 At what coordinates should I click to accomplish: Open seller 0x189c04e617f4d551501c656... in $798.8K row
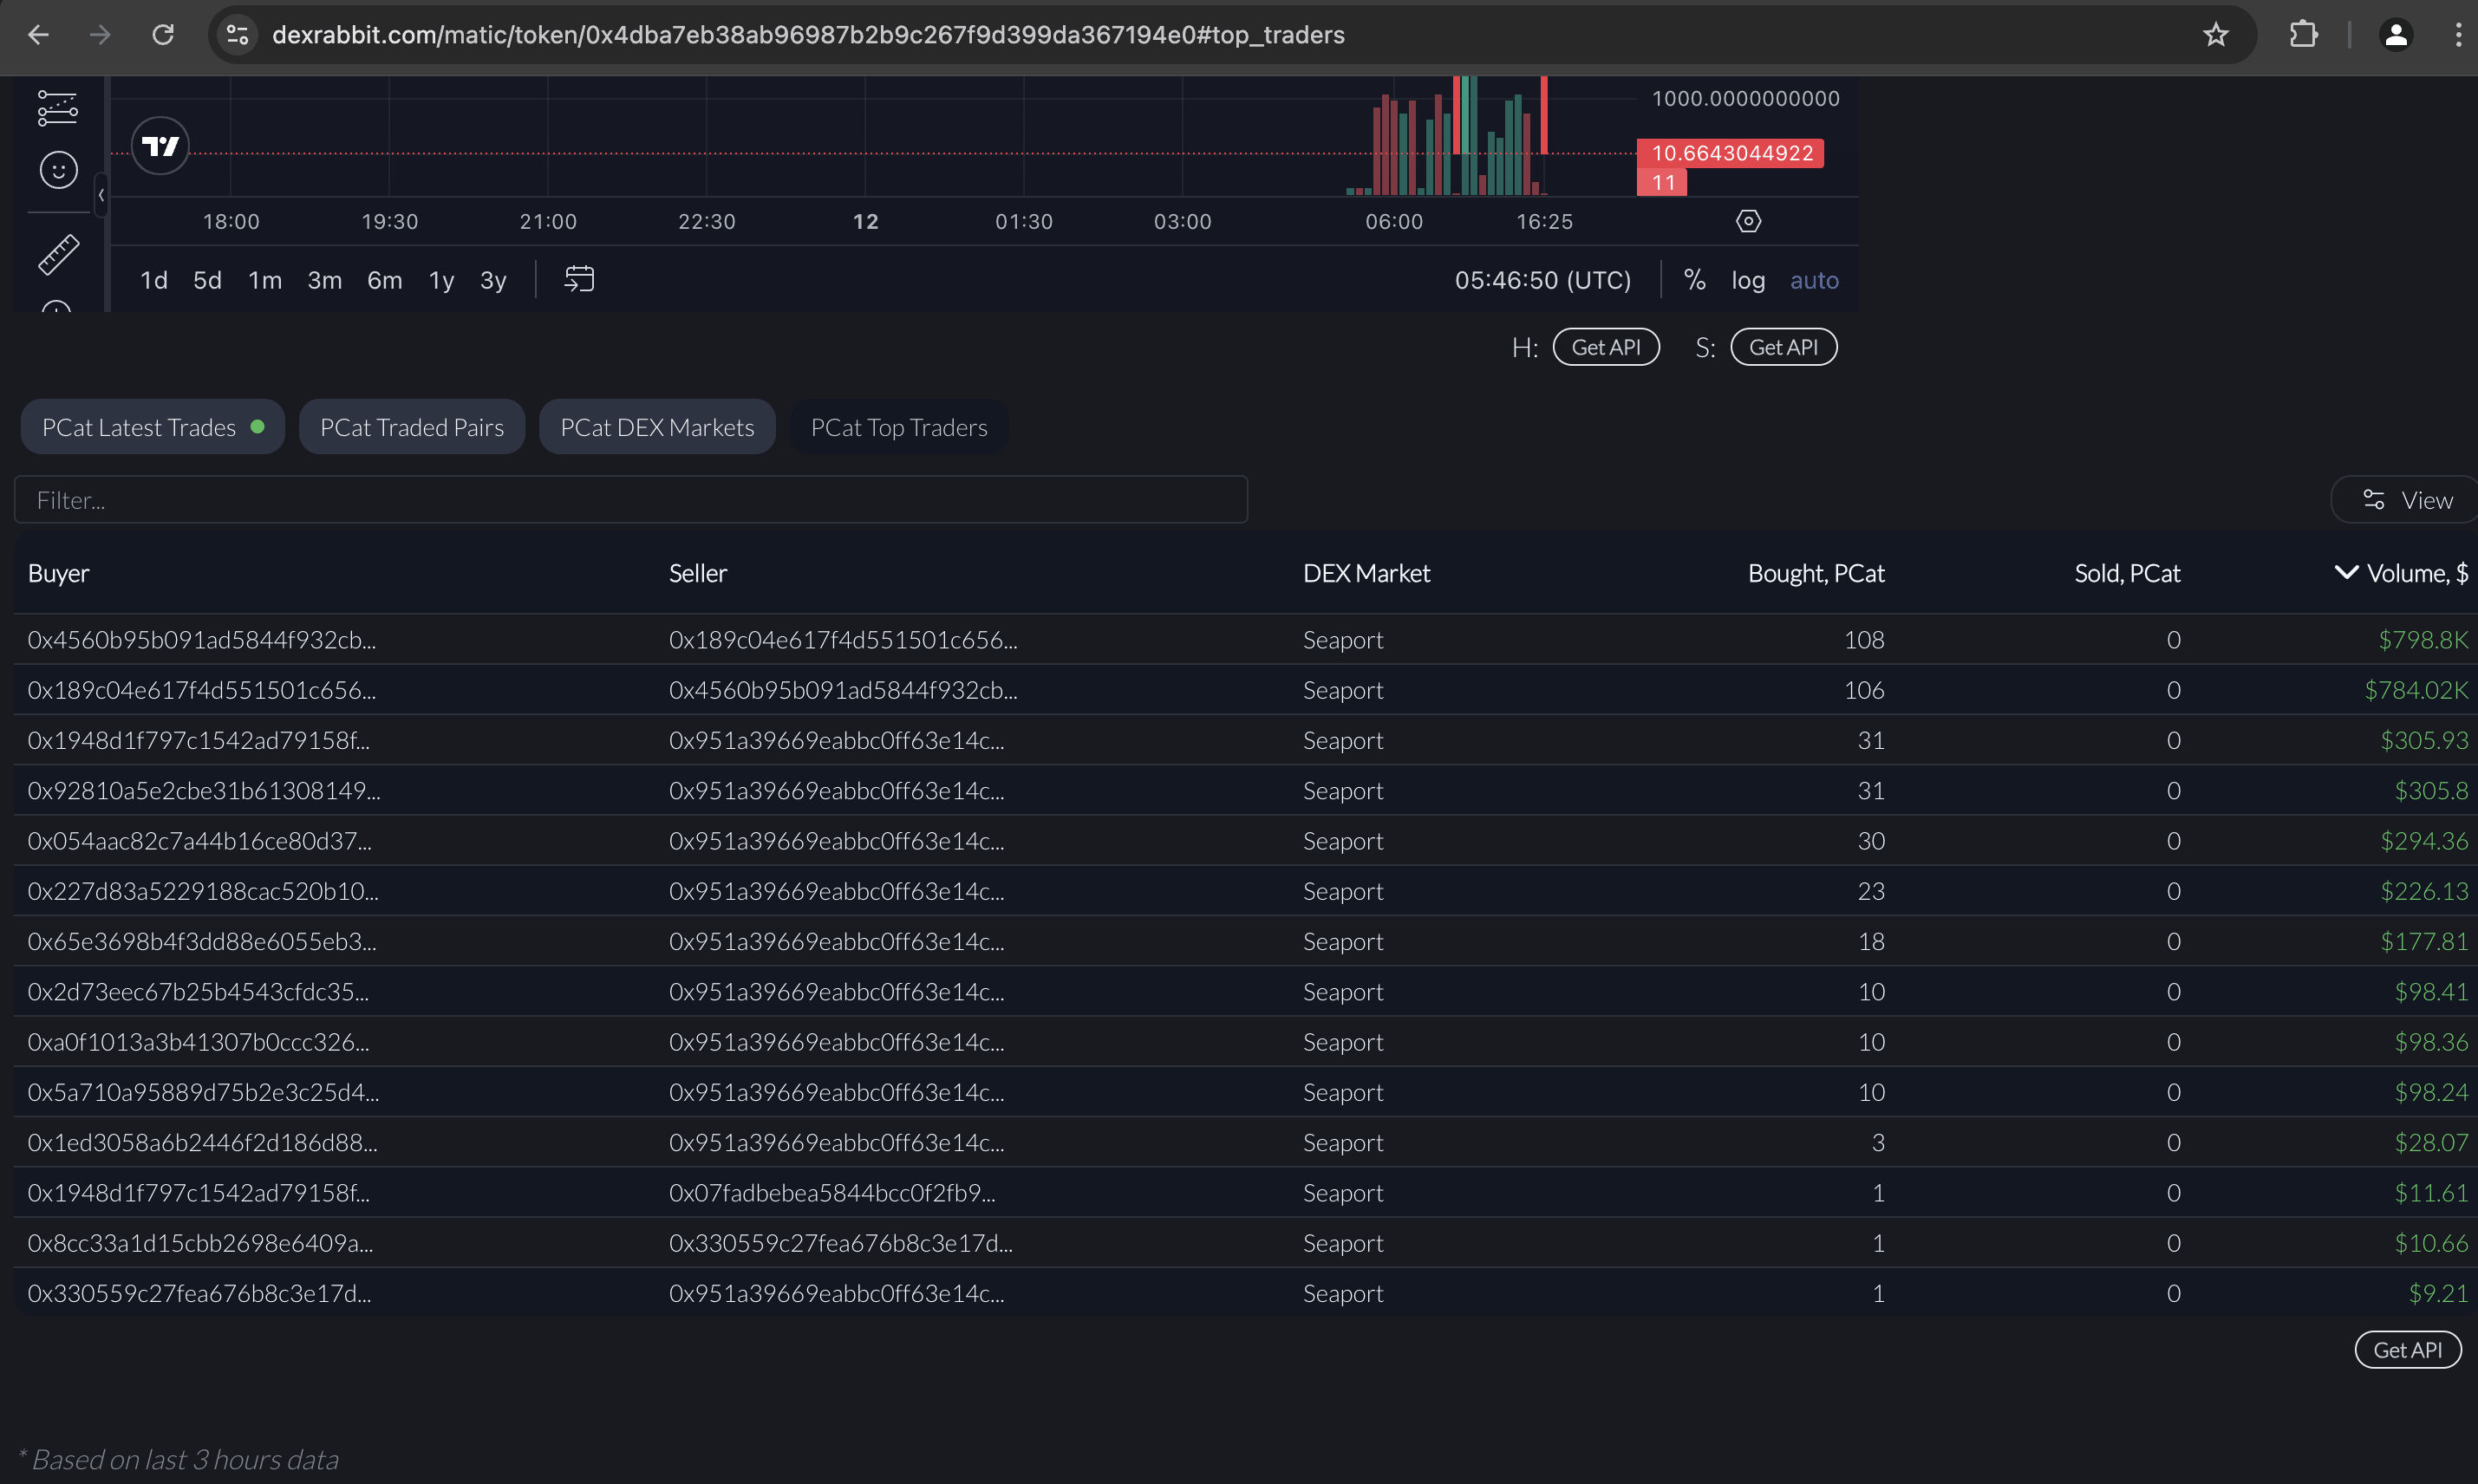843,639
